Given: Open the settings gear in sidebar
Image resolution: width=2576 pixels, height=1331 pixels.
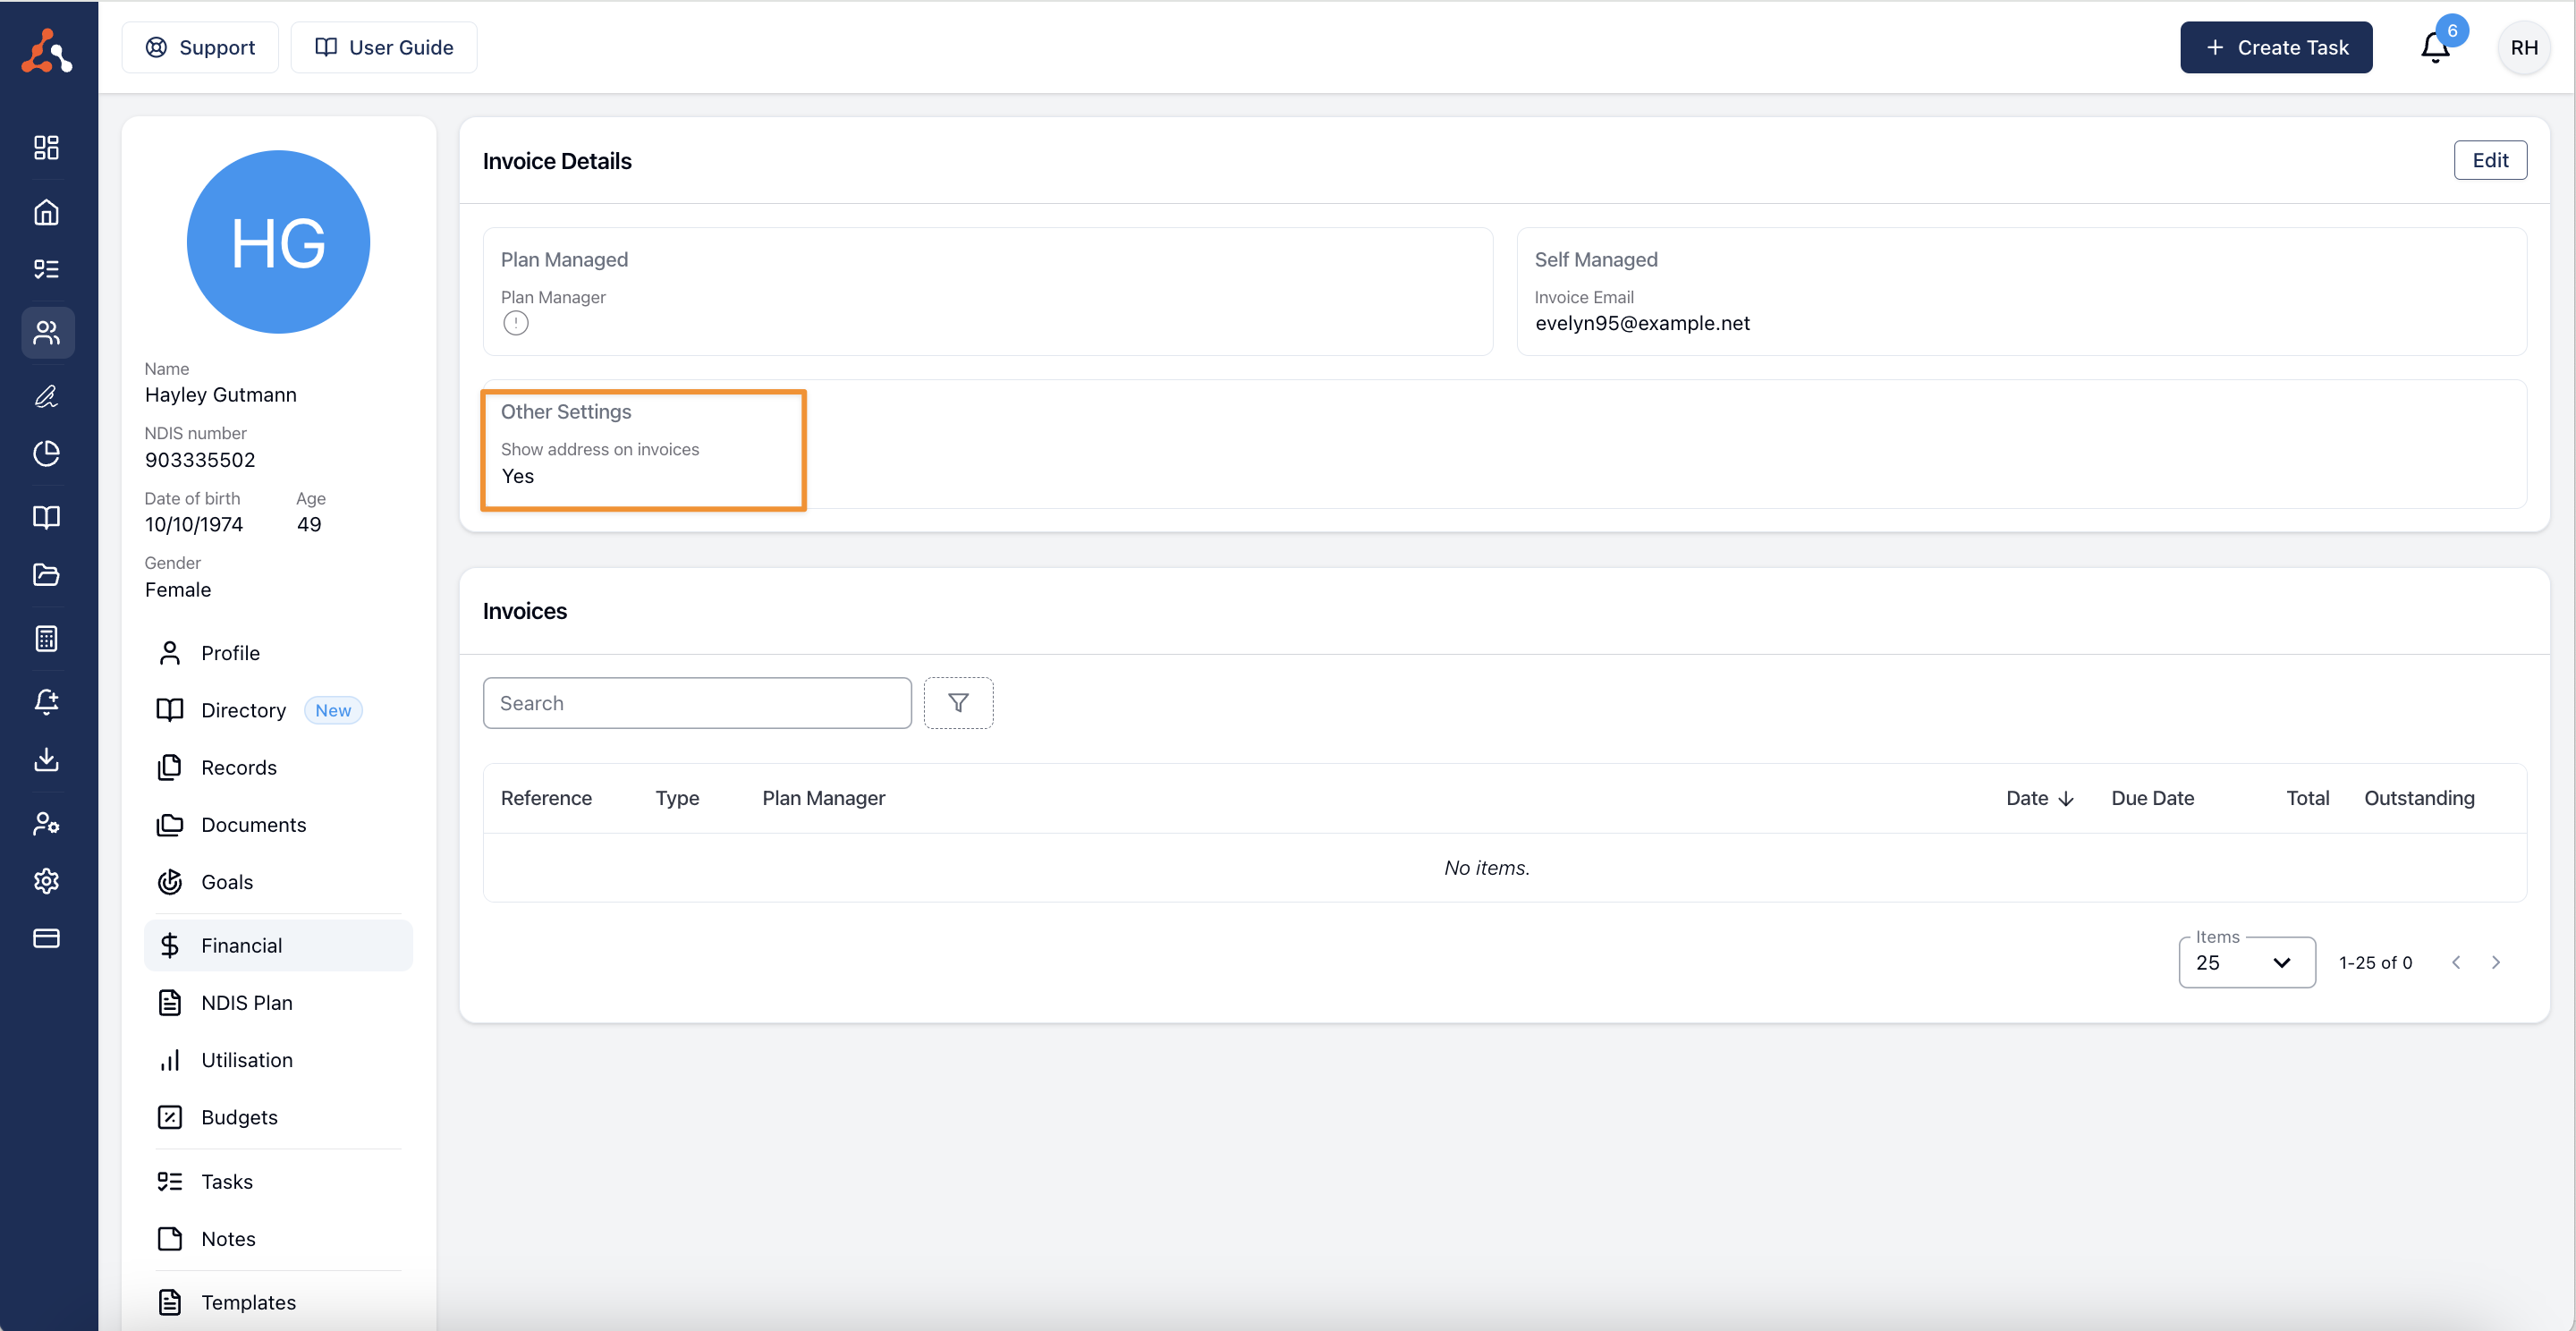Looking at the screenshot, I should coord(46,881).
